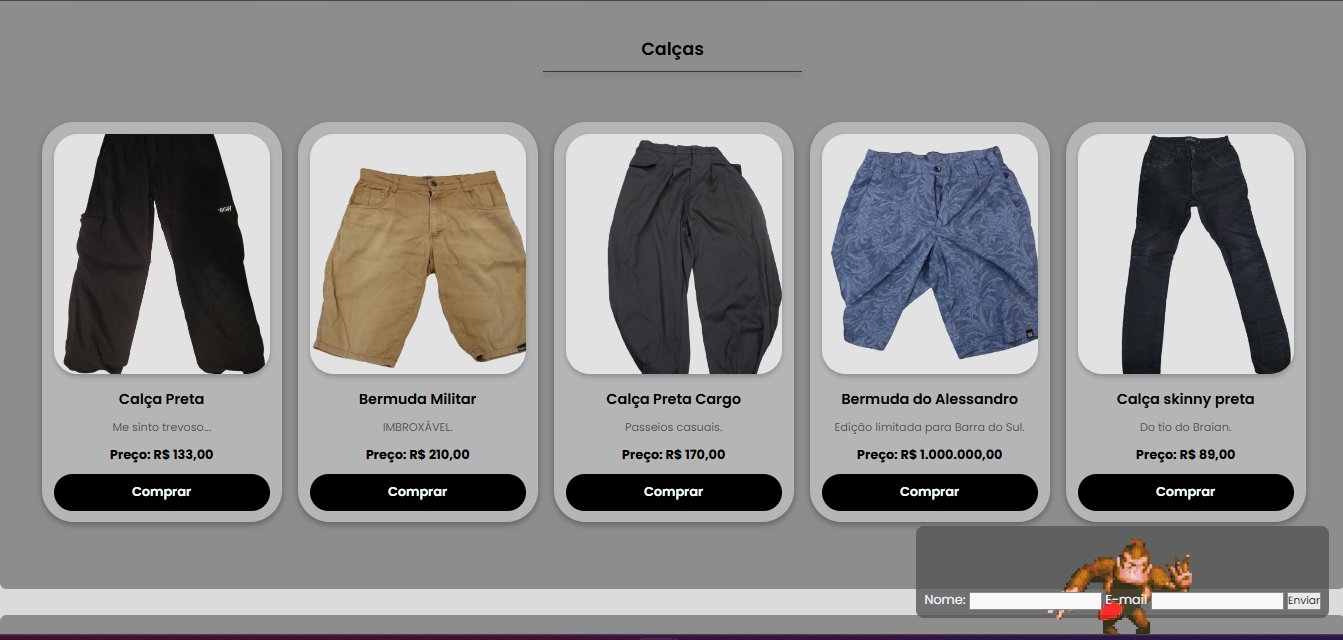Click Comprar under Bermuda do Alessandro
Screen dimensions: 1343x640
[x=930, y=492]
